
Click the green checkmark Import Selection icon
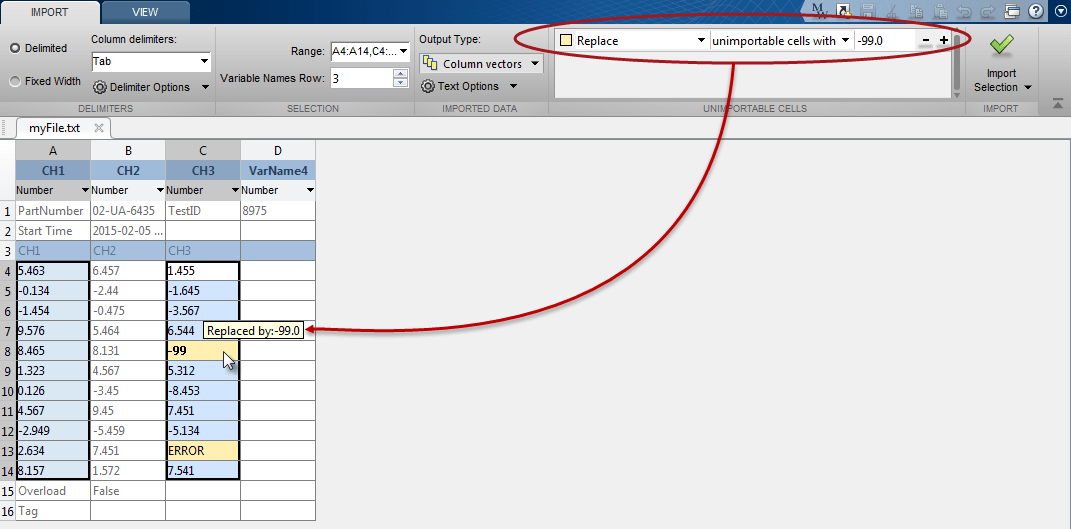click(1001, 46)
